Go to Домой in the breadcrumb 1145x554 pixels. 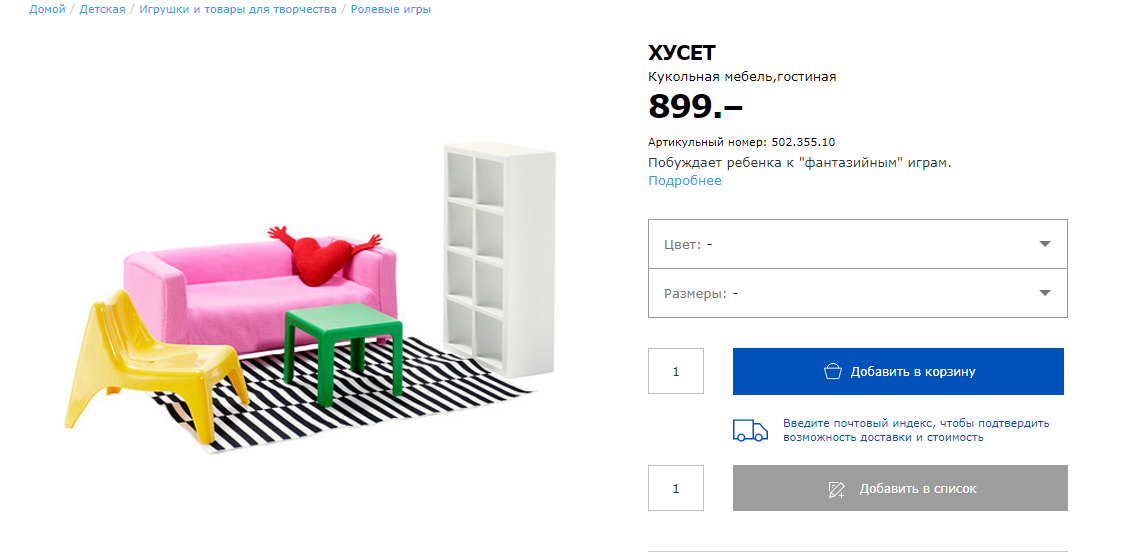click(x=47, y=9)
